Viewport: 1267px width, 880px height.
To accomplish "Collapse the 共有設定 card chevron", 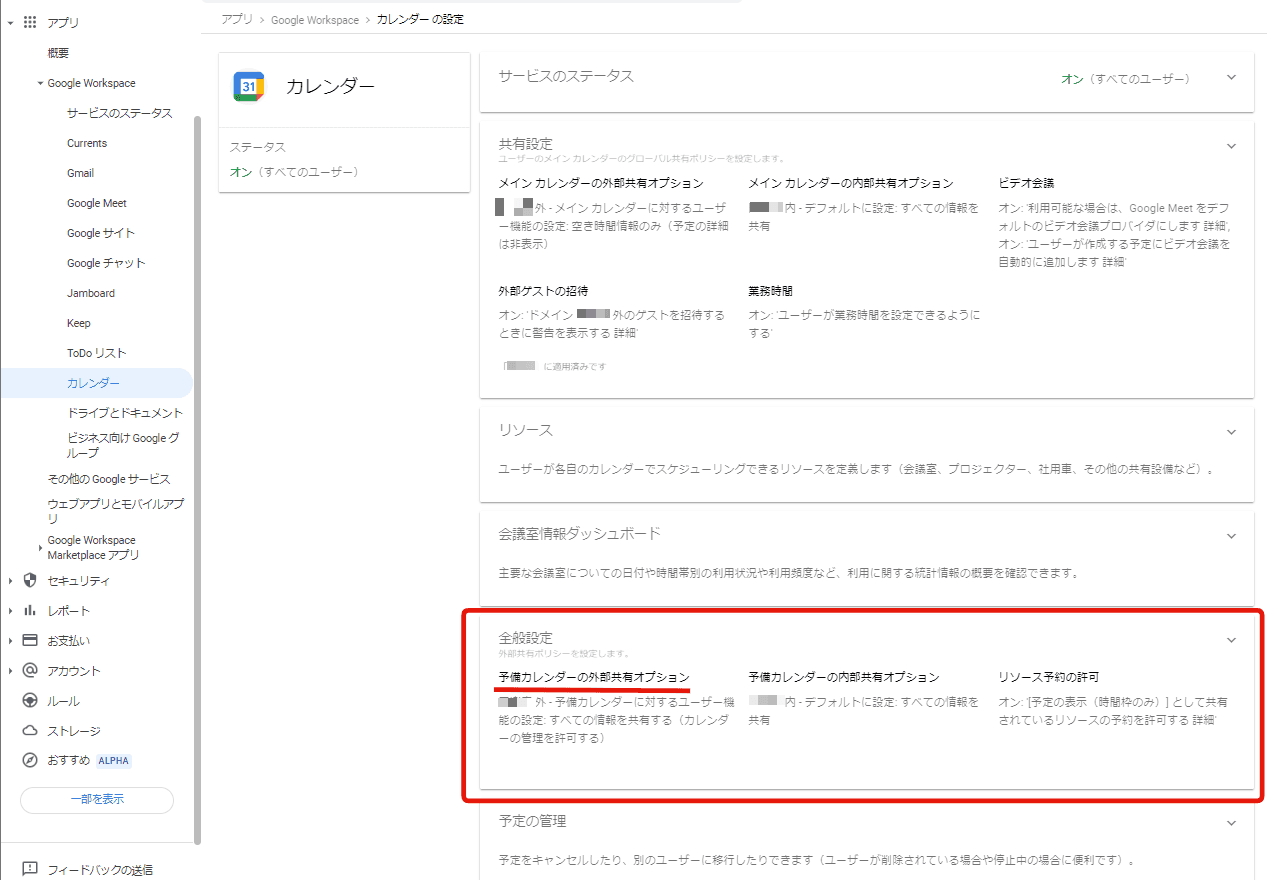I will tap(1231, 146).
